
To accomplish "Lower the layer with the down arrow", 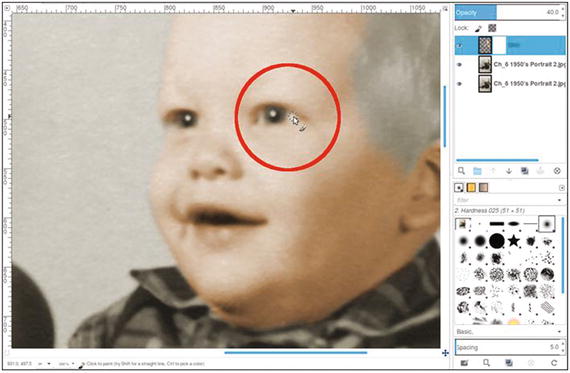I will (509, 171).
